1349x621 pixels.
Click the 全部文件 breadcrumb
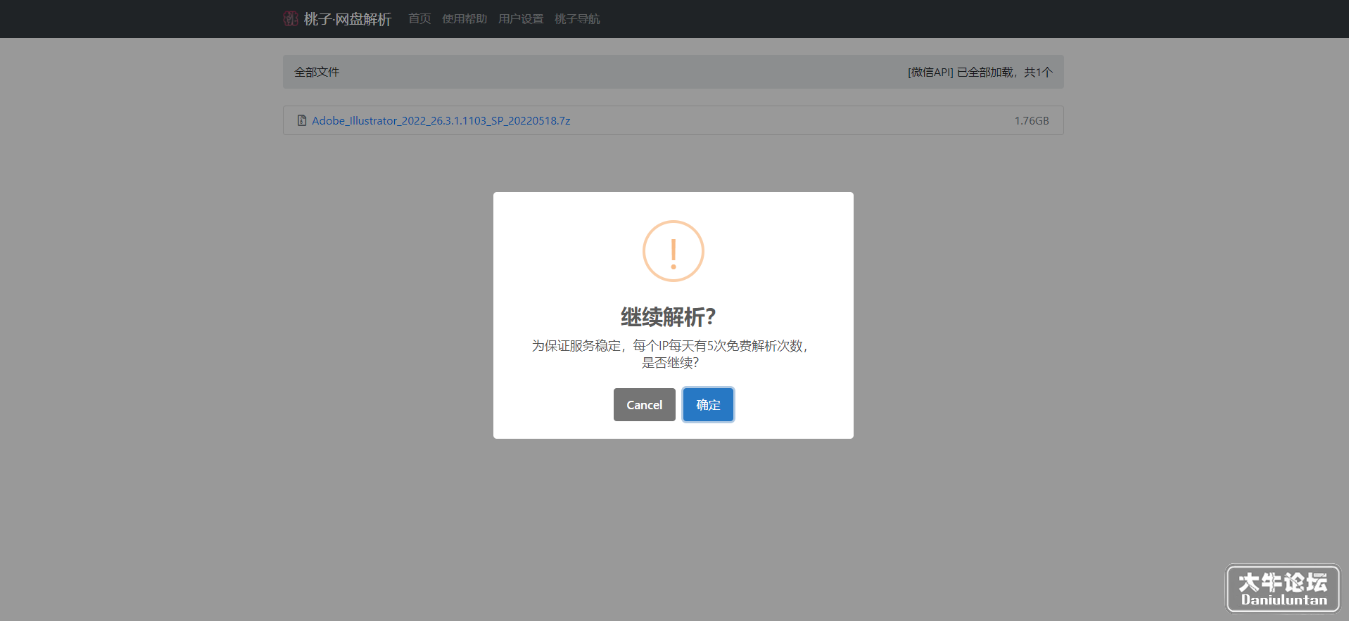click(317, 72)
